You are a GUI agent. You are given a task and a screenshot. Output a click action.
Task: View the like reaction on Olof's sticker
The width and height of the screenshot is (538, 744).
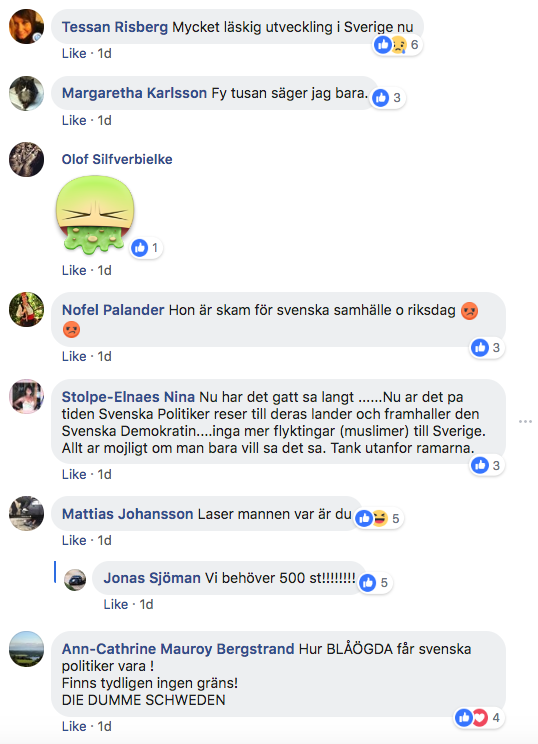147,248
